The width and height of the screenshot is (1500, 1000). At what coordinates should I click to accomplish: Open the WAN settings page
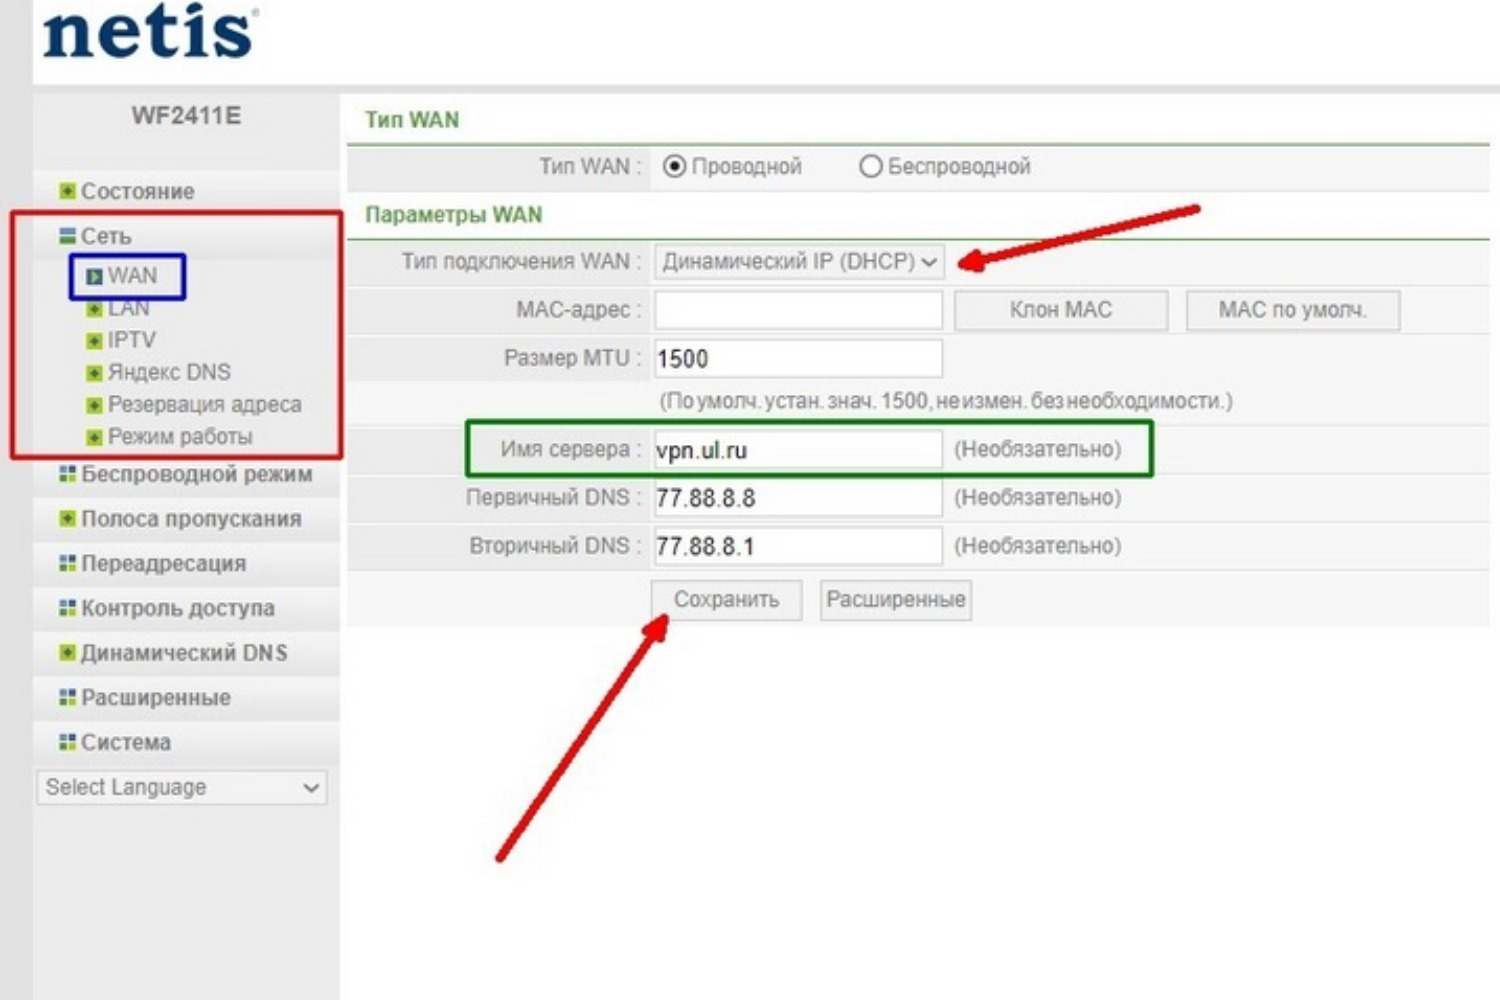click(131, 276)
